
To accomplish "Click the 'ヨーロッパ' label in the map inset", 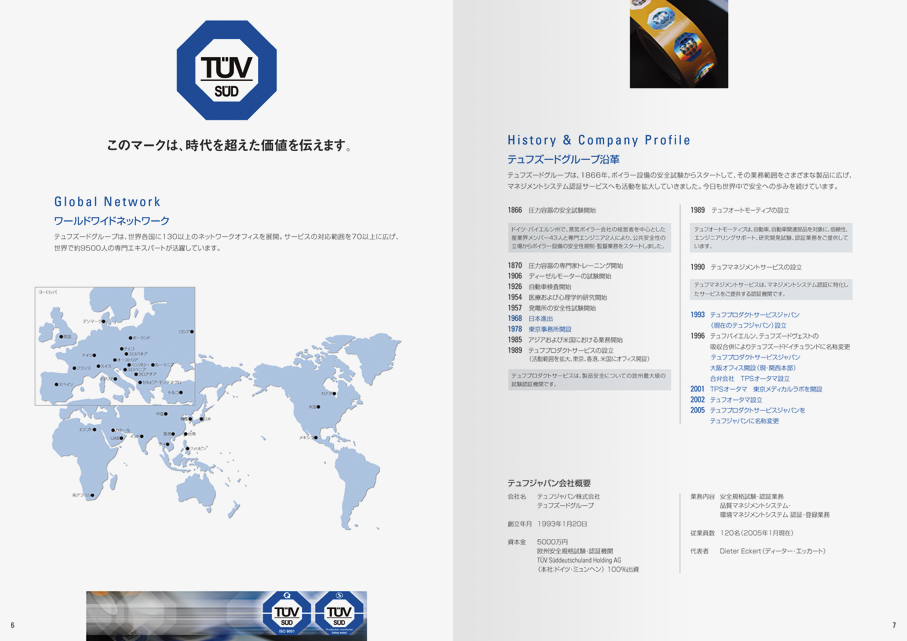I will [47, 293].
